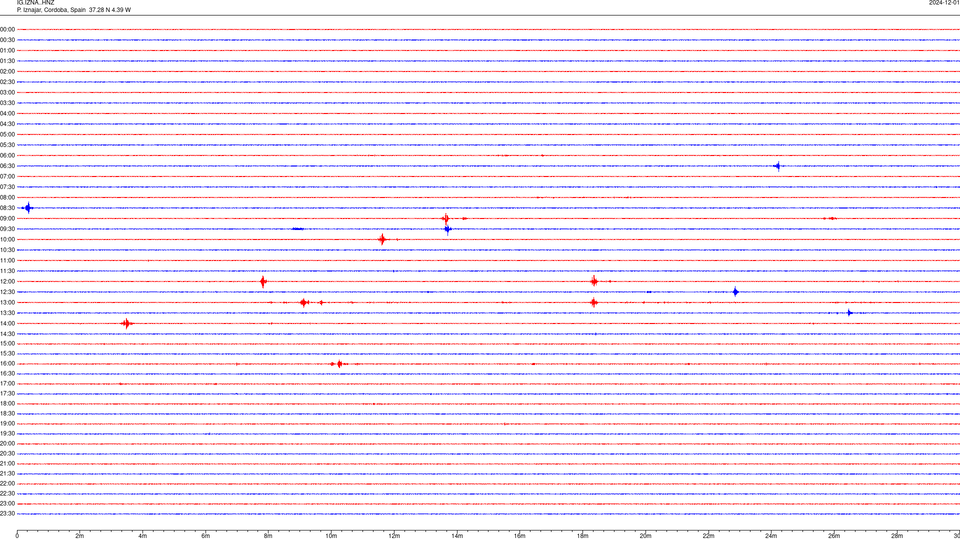Click the 01:30 trace time label
Viewport: 960px width, 540px height.
pos(7,61)
